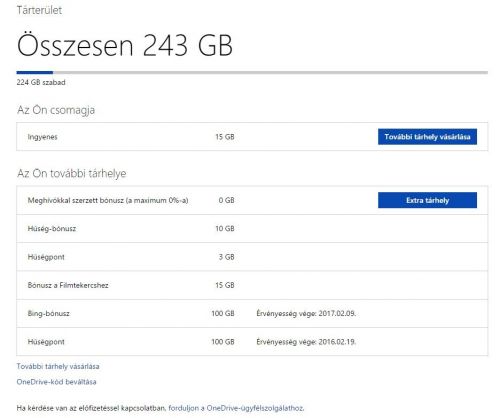Follow the forduljon a OneDrive-ügyfélszolgálathoz link
500x418 pixels.
236,408
